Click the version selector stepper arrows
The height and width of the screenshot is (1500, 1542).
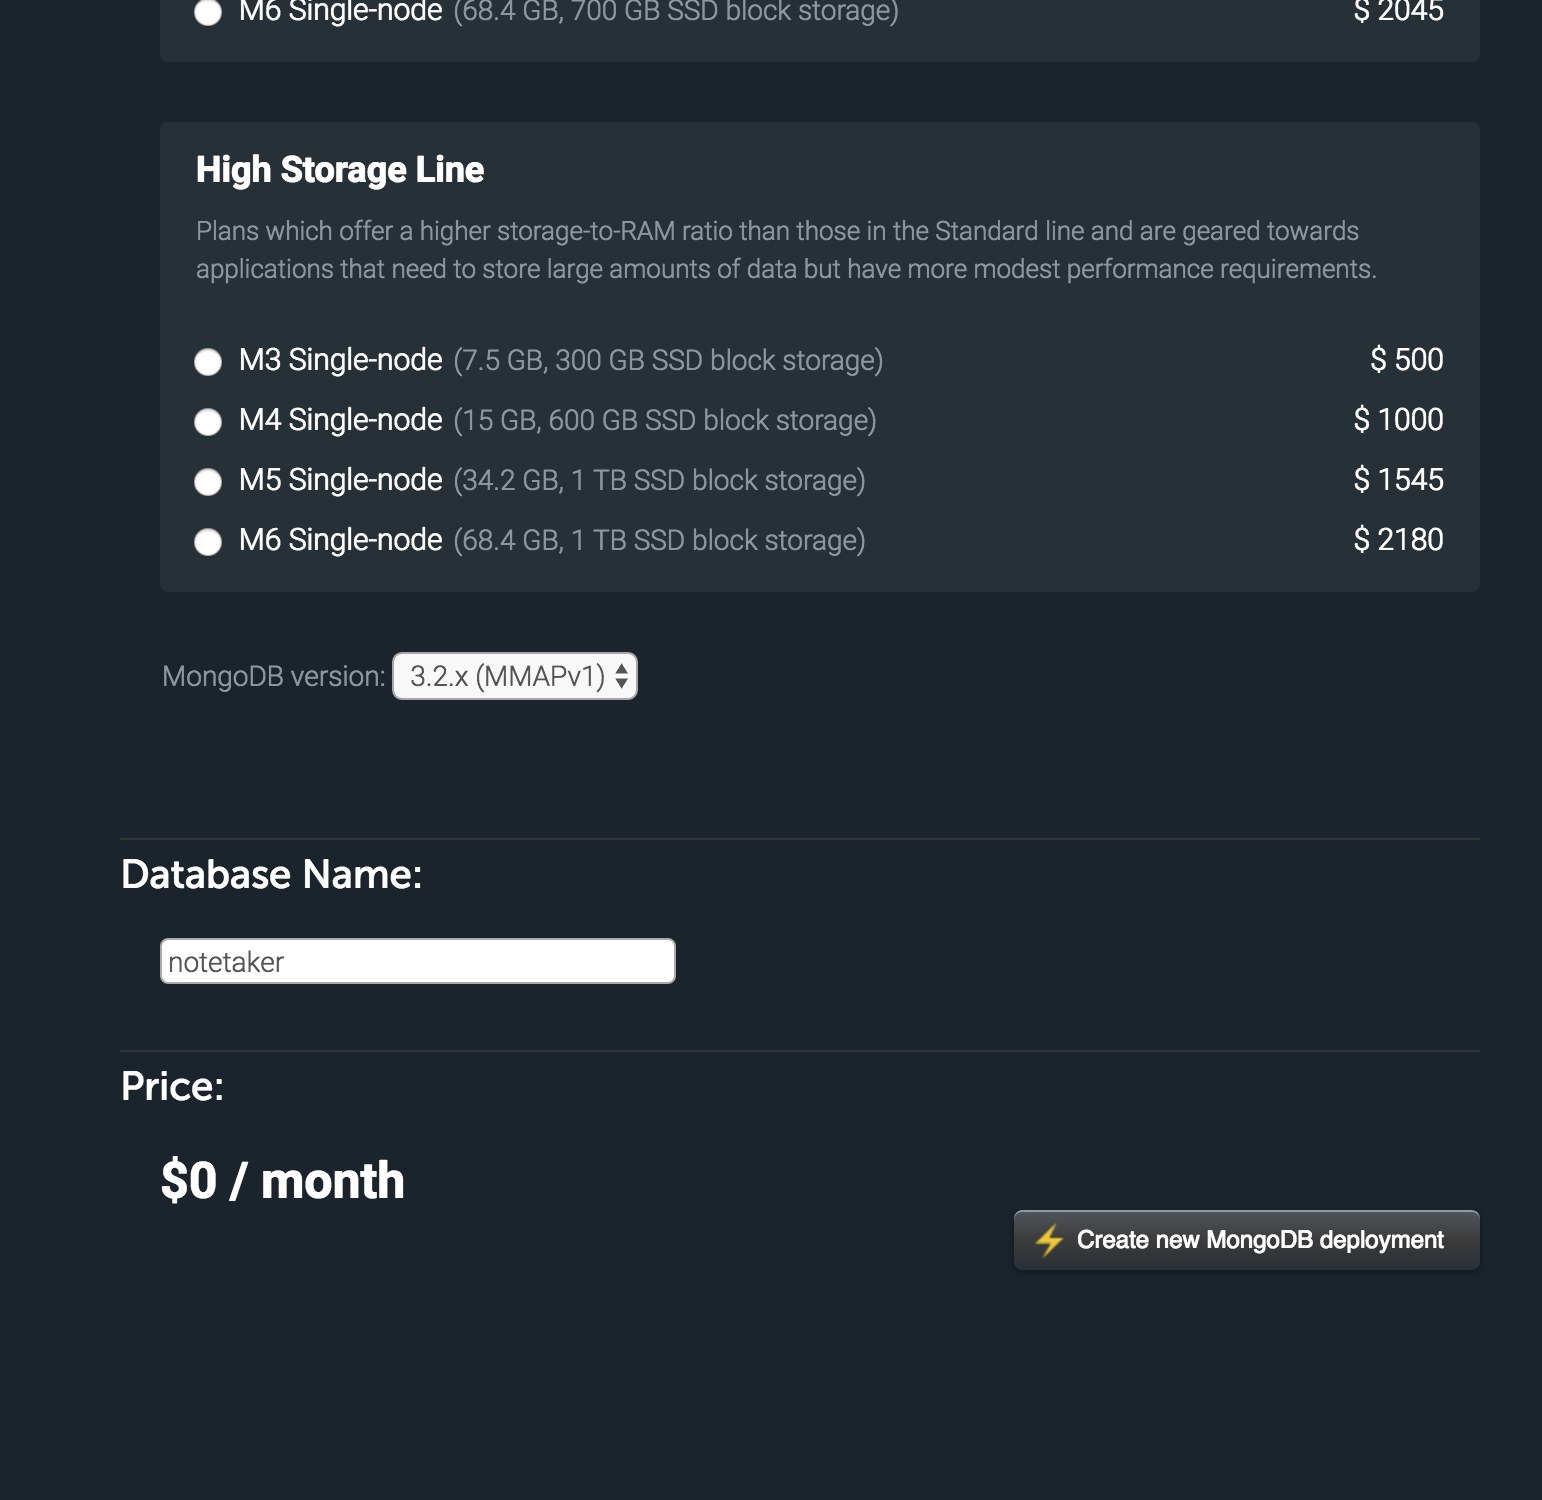621,676
